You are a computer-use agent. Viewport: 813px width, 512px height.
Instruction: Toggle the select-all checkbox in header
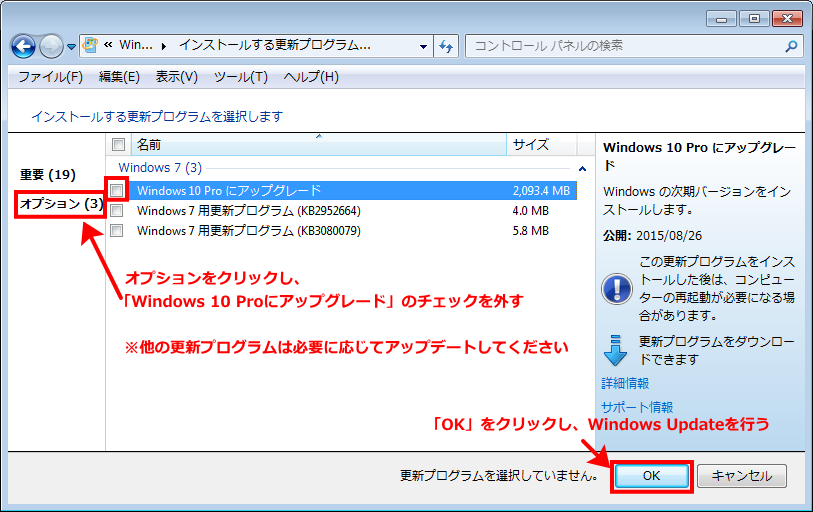[118, 144]
